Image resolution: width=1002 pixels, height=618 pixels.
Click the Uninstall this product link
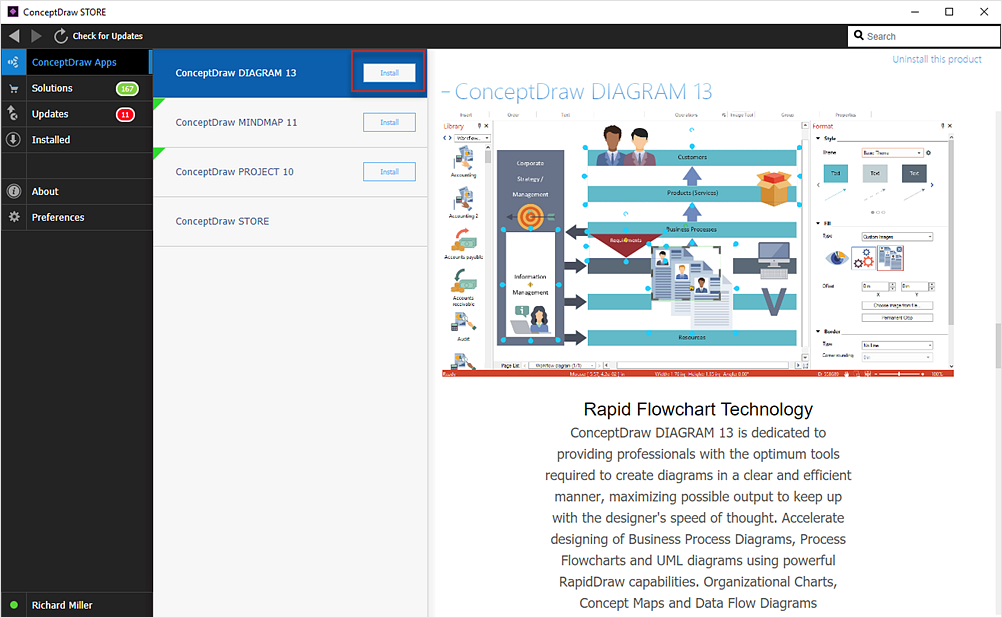(x=937, y=59)
